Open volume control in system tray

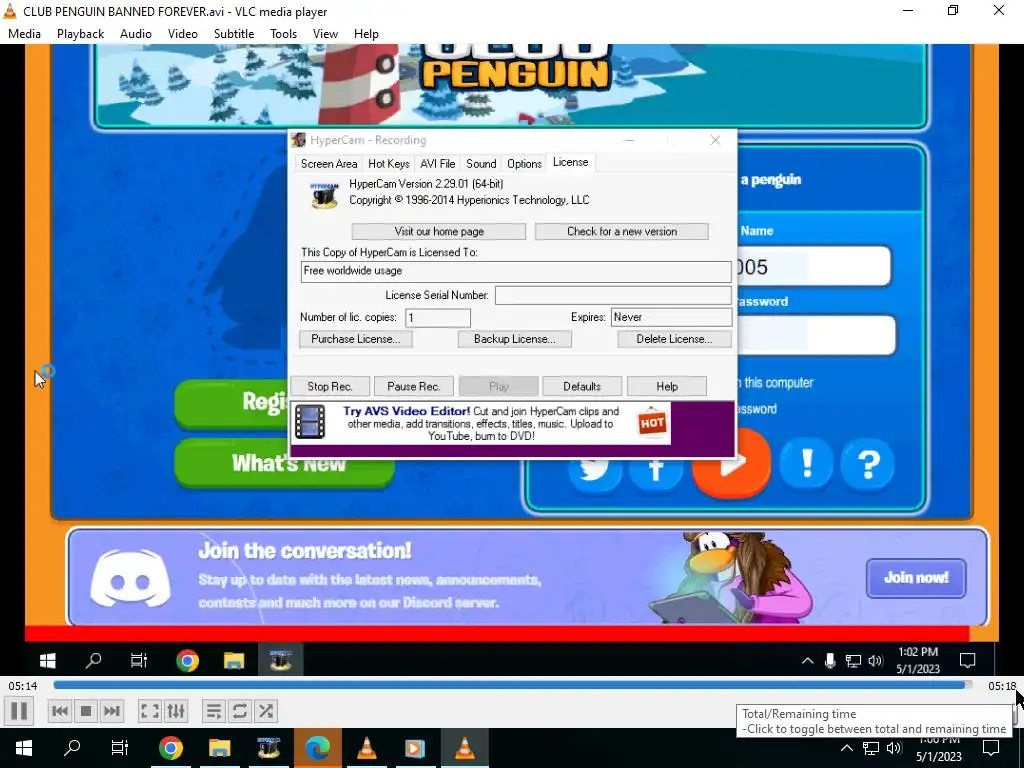click(x=894, y=748)
